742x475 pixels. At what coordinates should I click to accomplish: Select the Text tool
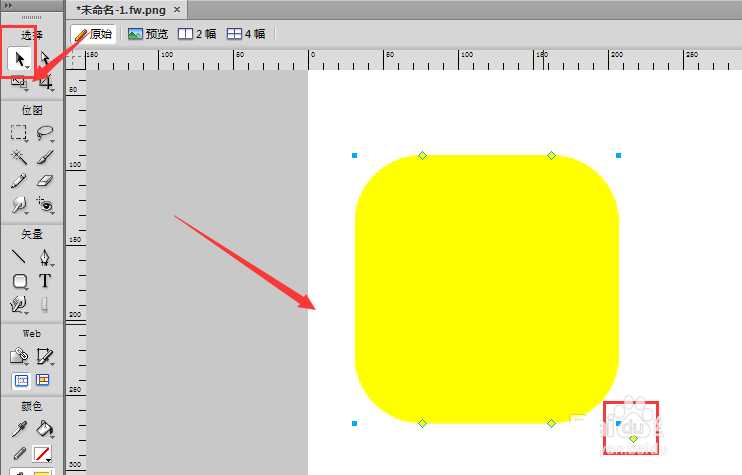[45, 281]
